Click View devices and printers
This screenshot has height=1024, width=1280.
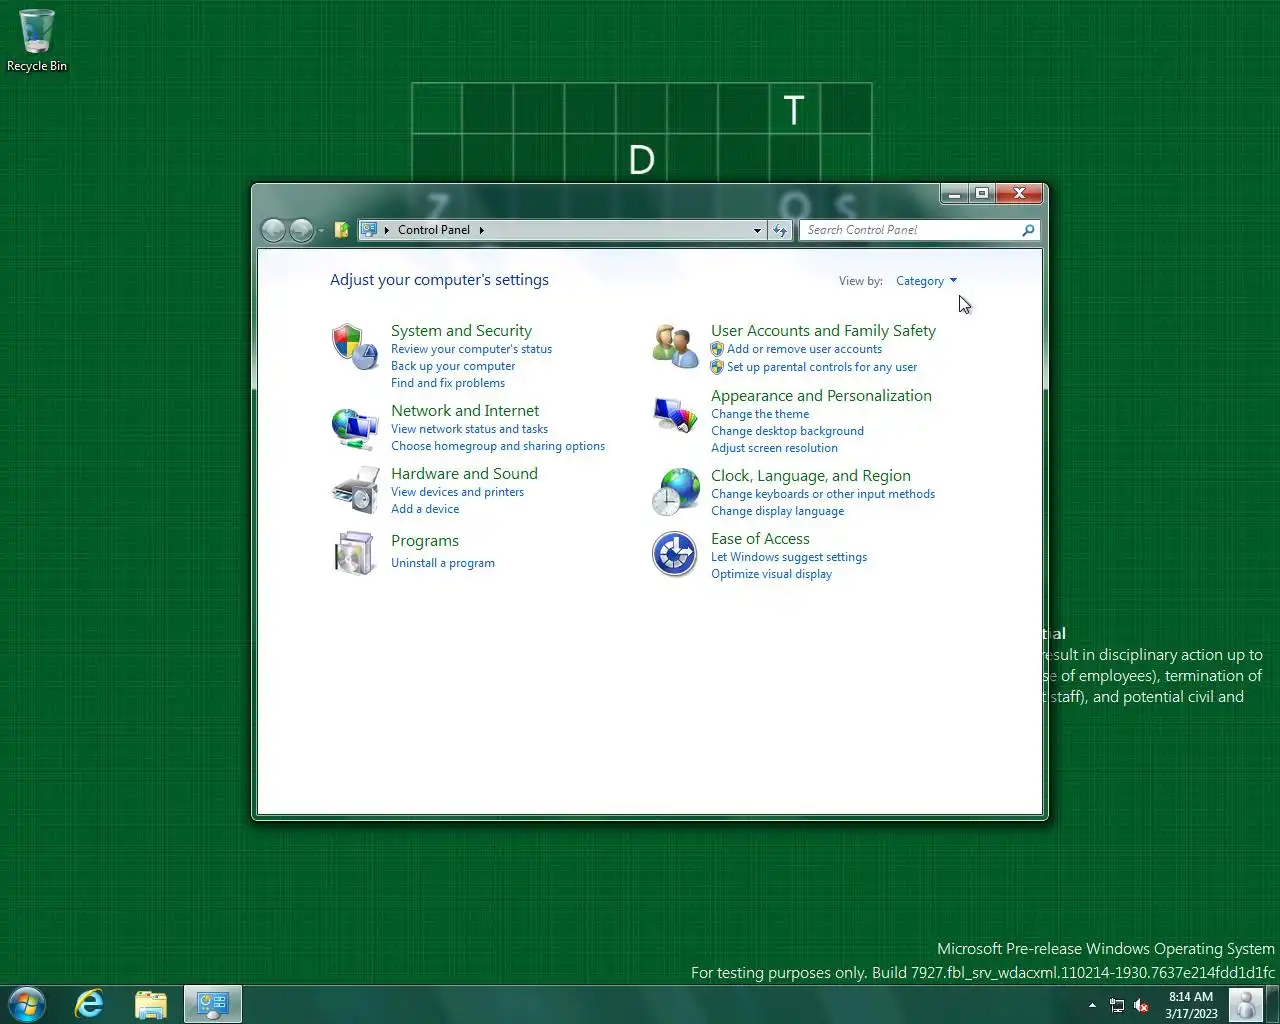457,492
